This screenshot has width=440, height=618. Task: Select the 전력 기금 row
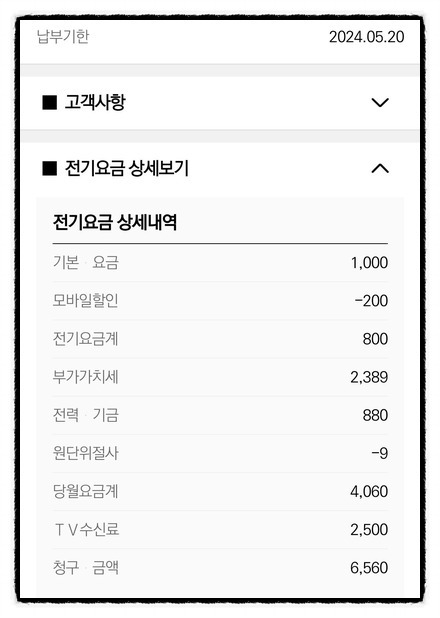[220, 415]
